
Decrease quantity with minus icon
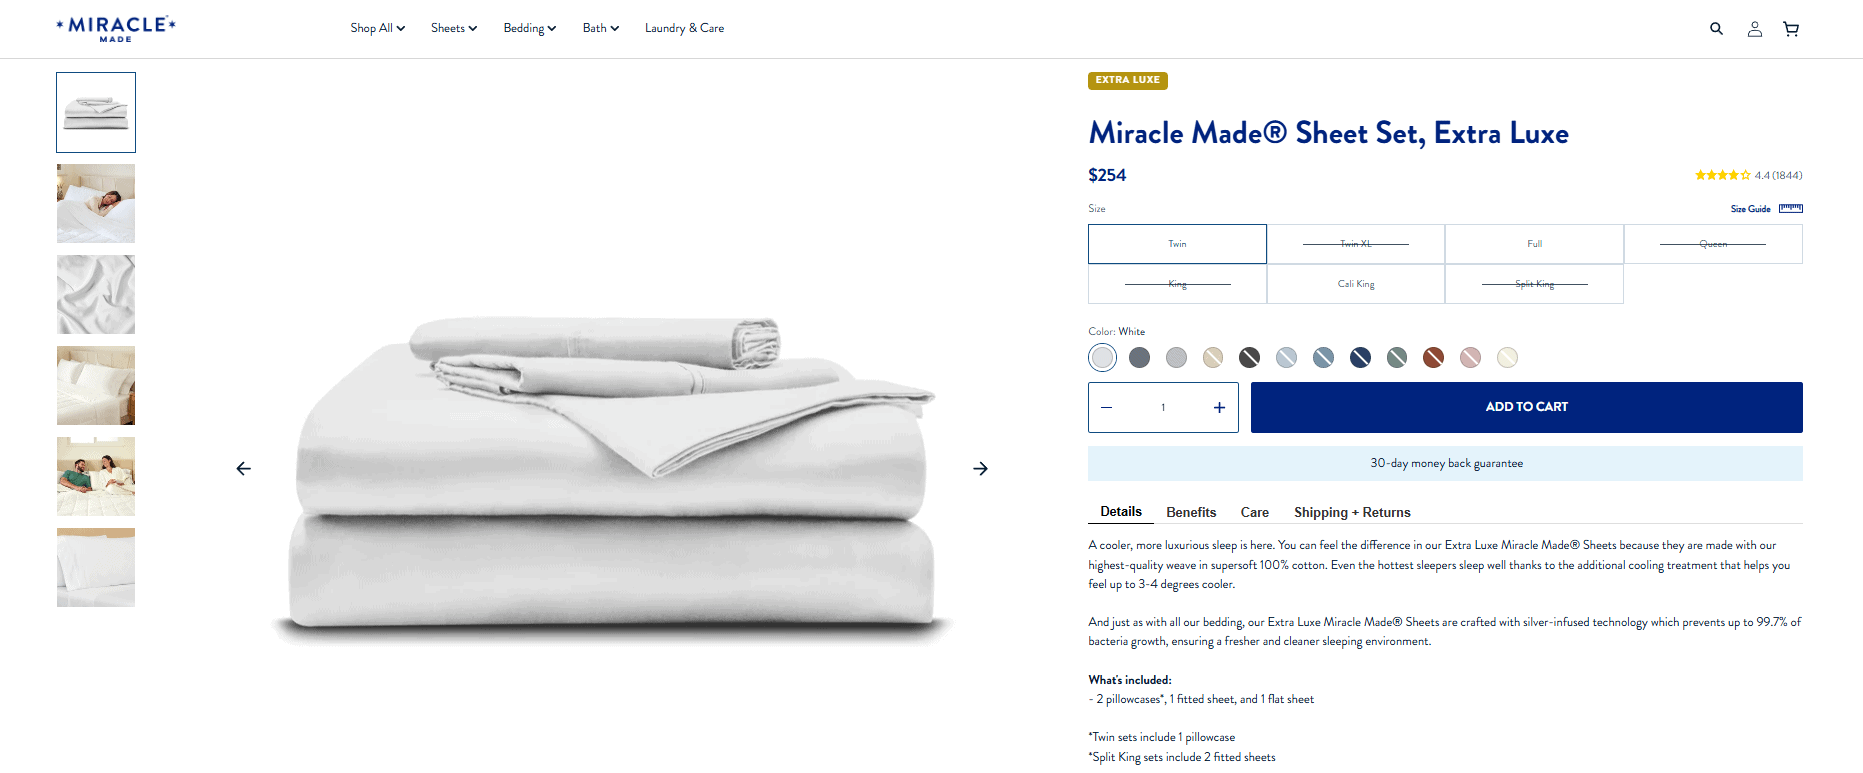[1106, 407]
